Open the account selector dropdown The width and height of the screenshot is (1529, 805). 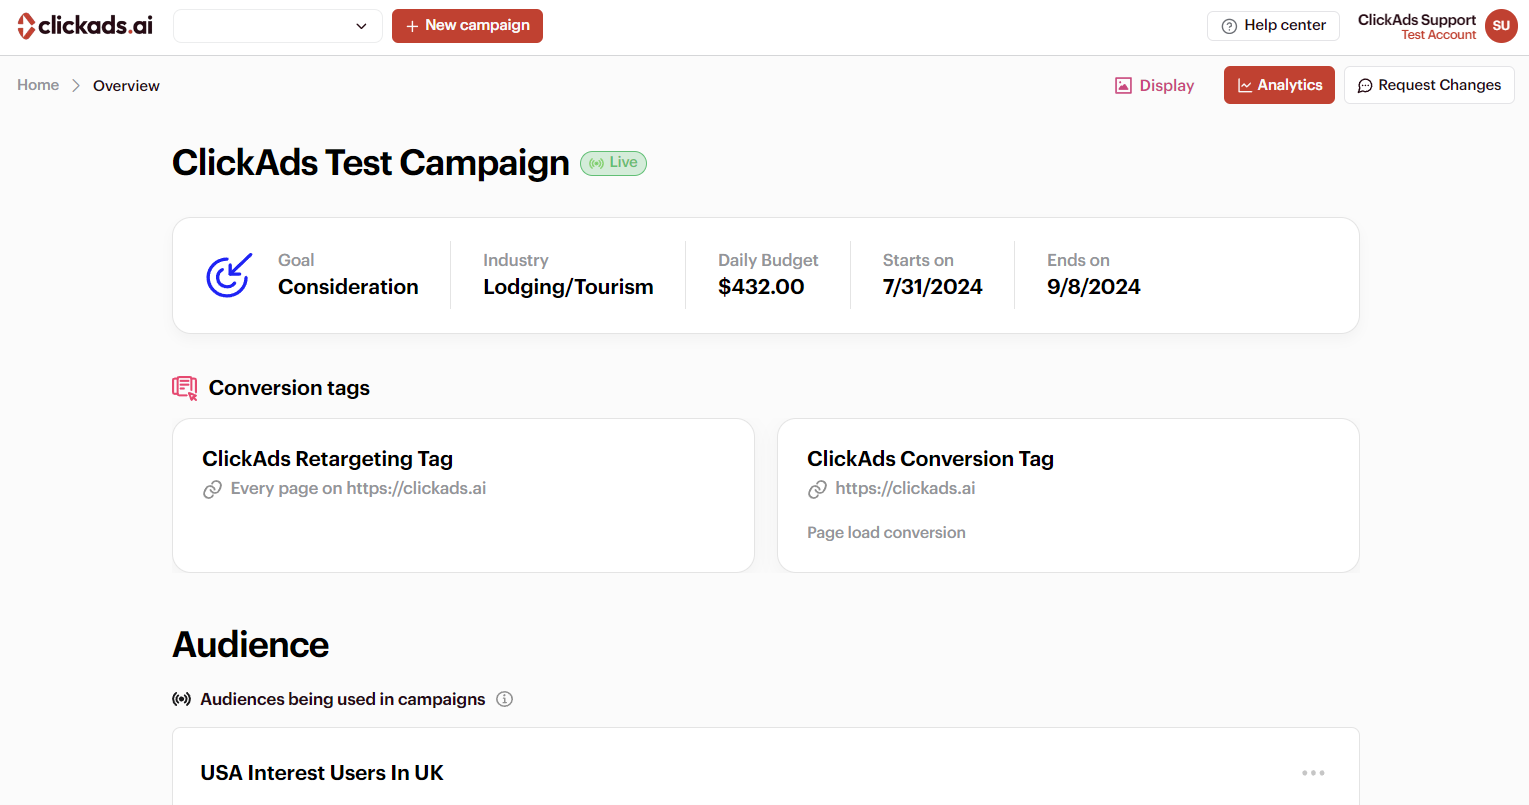coord(278,26)
